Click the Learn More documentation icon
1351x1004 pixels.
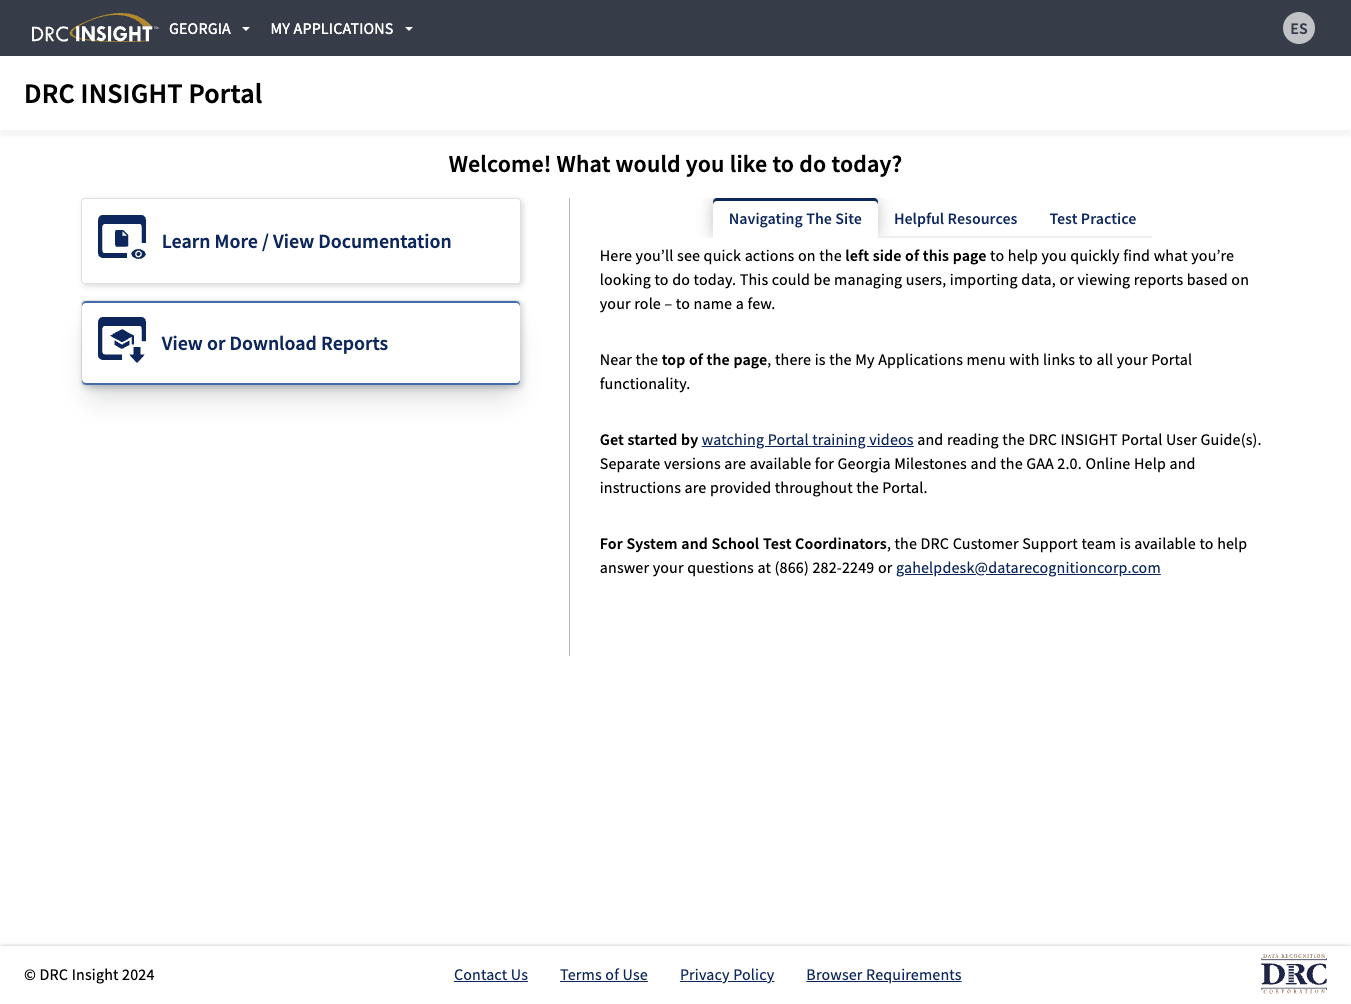[122, 238]
